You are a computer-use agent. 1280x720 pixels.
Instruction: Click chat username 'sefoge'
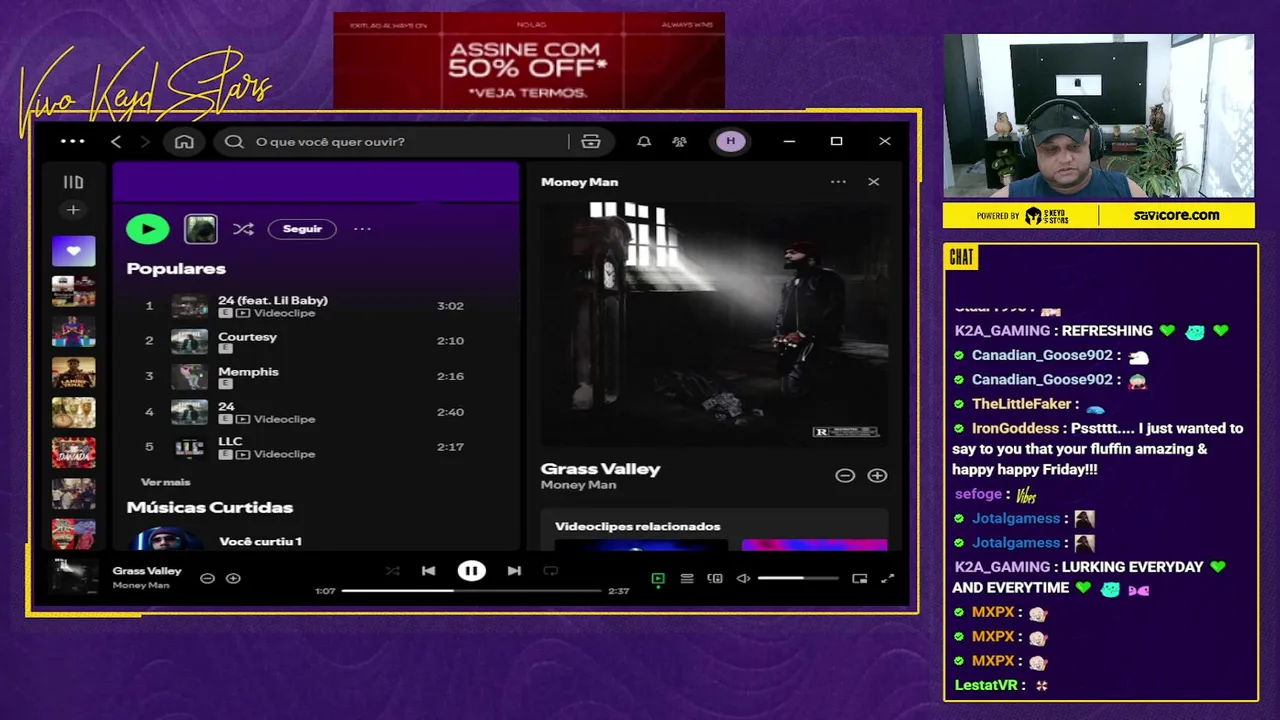[x=978, y=494]
